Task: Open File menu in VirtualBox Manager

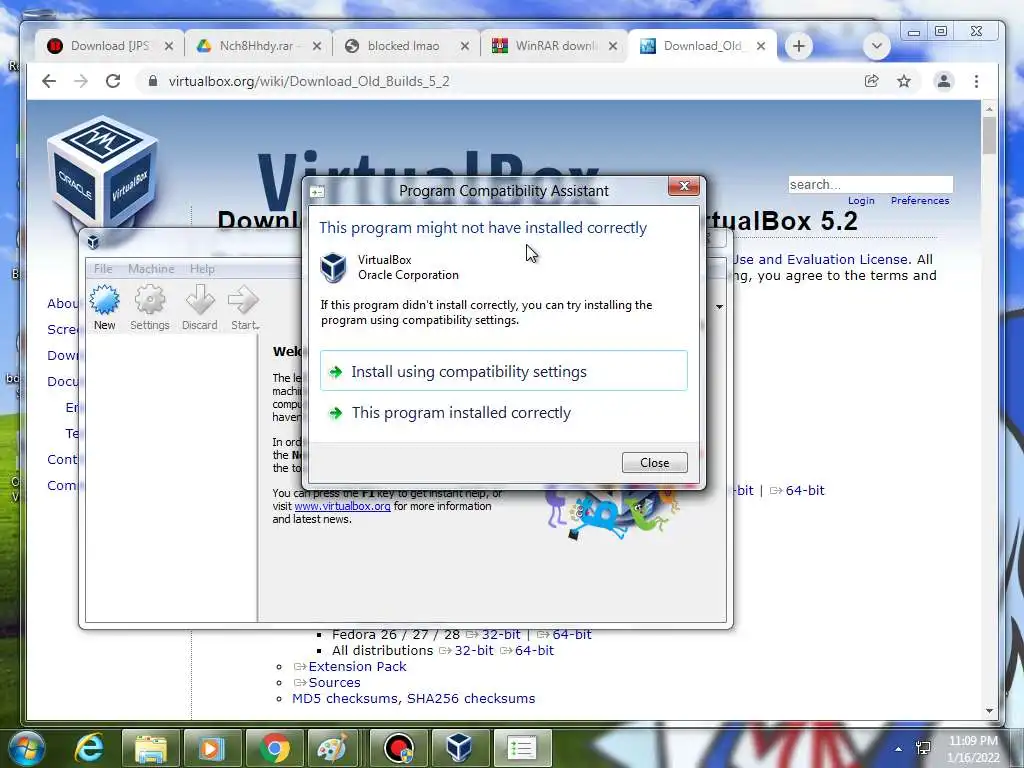Action: click(x=103, y=268)
